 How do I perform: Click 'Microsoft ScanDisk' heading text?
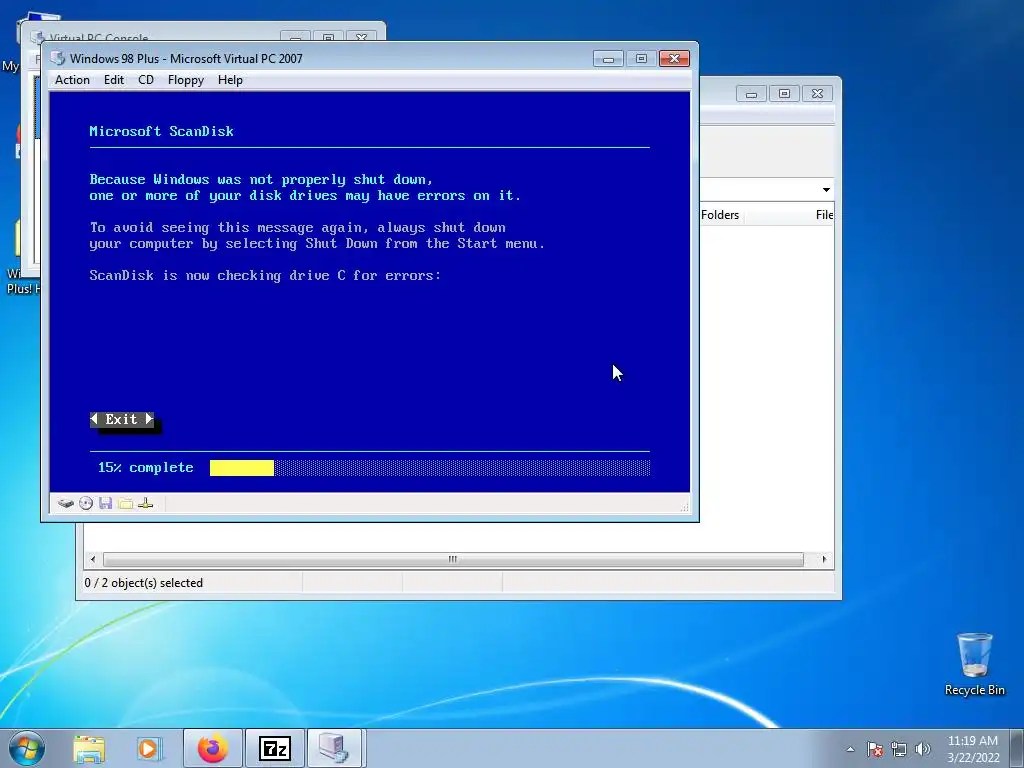click(x=161, y=131)
